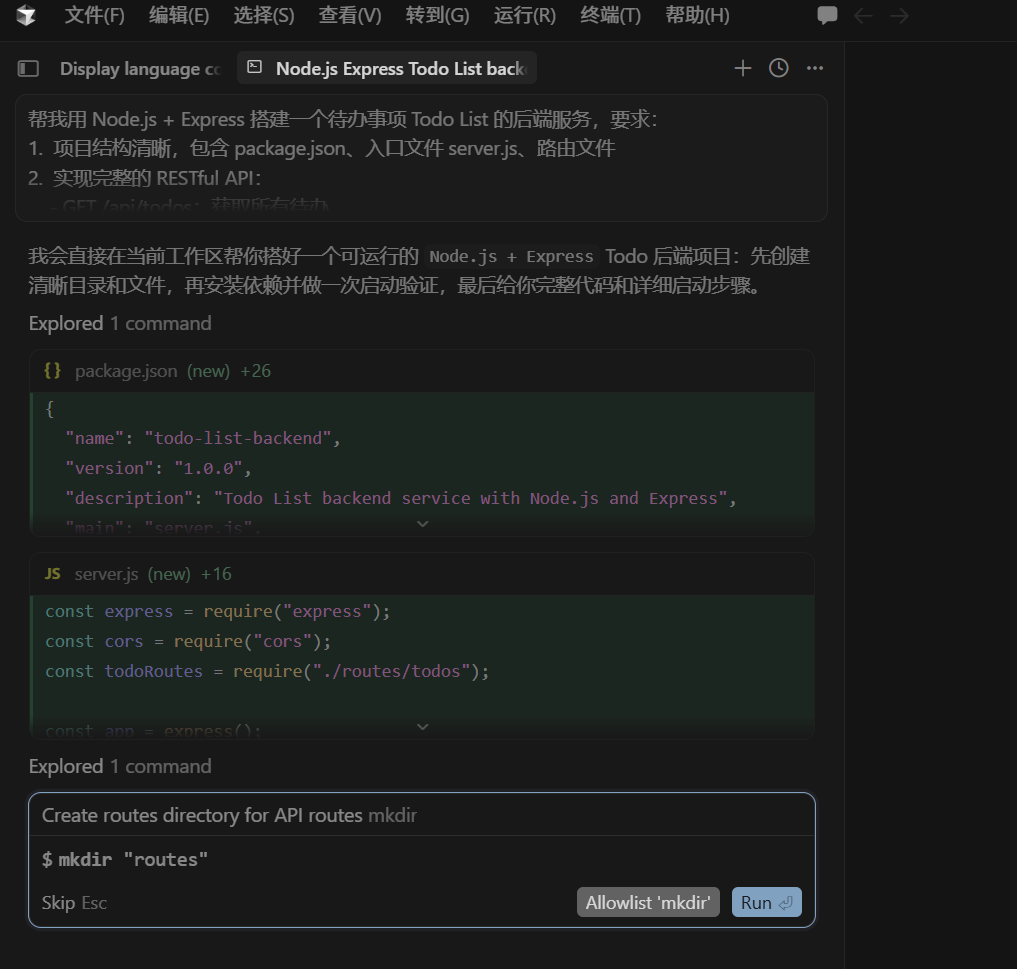Click the require("cors") code line
This screenshot has height=969, width=1017.
[x=188, y=641]
